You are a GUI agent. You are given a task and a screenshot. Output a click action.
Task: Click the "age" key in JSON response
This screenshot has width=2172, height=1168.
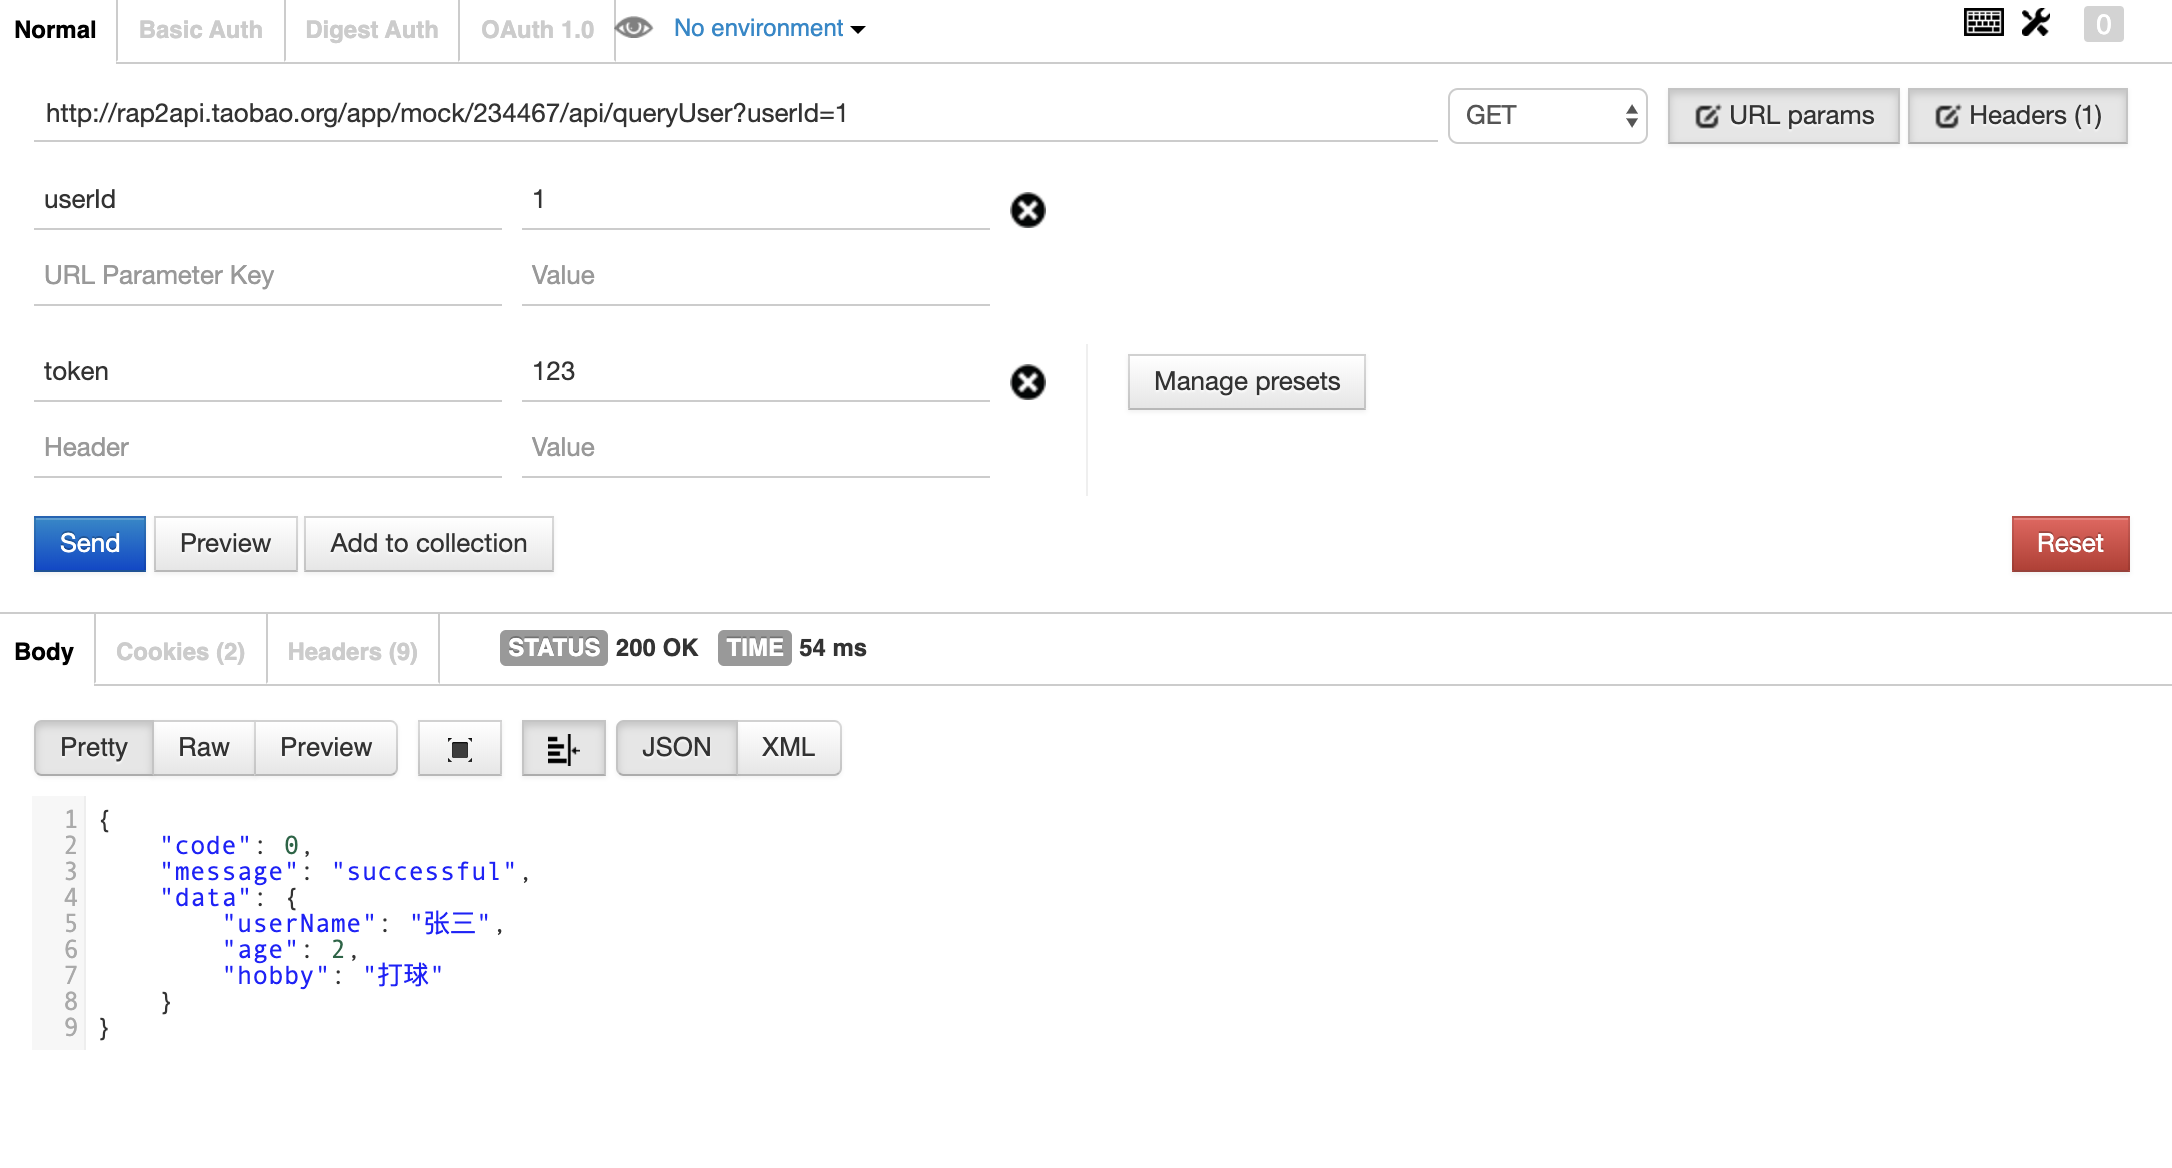(260, 950)
